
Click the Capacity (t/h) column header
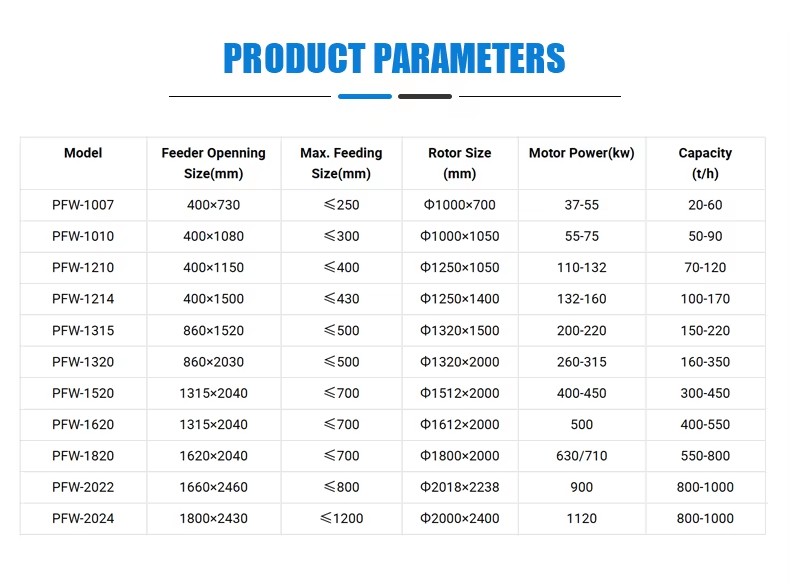tap(705, 163)
